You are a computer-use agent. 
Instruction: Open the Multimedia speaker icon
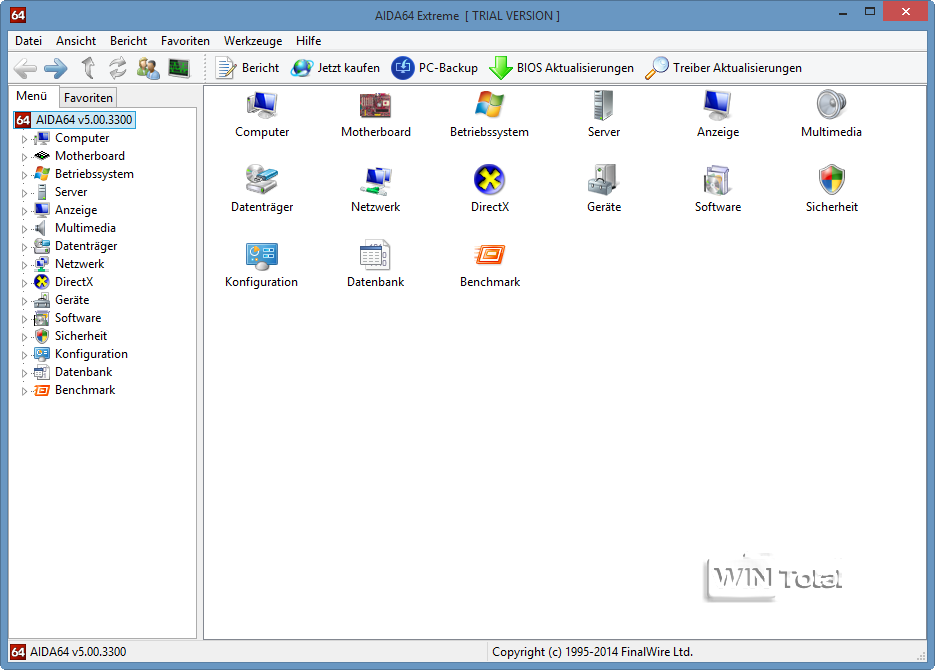point(832,106)
